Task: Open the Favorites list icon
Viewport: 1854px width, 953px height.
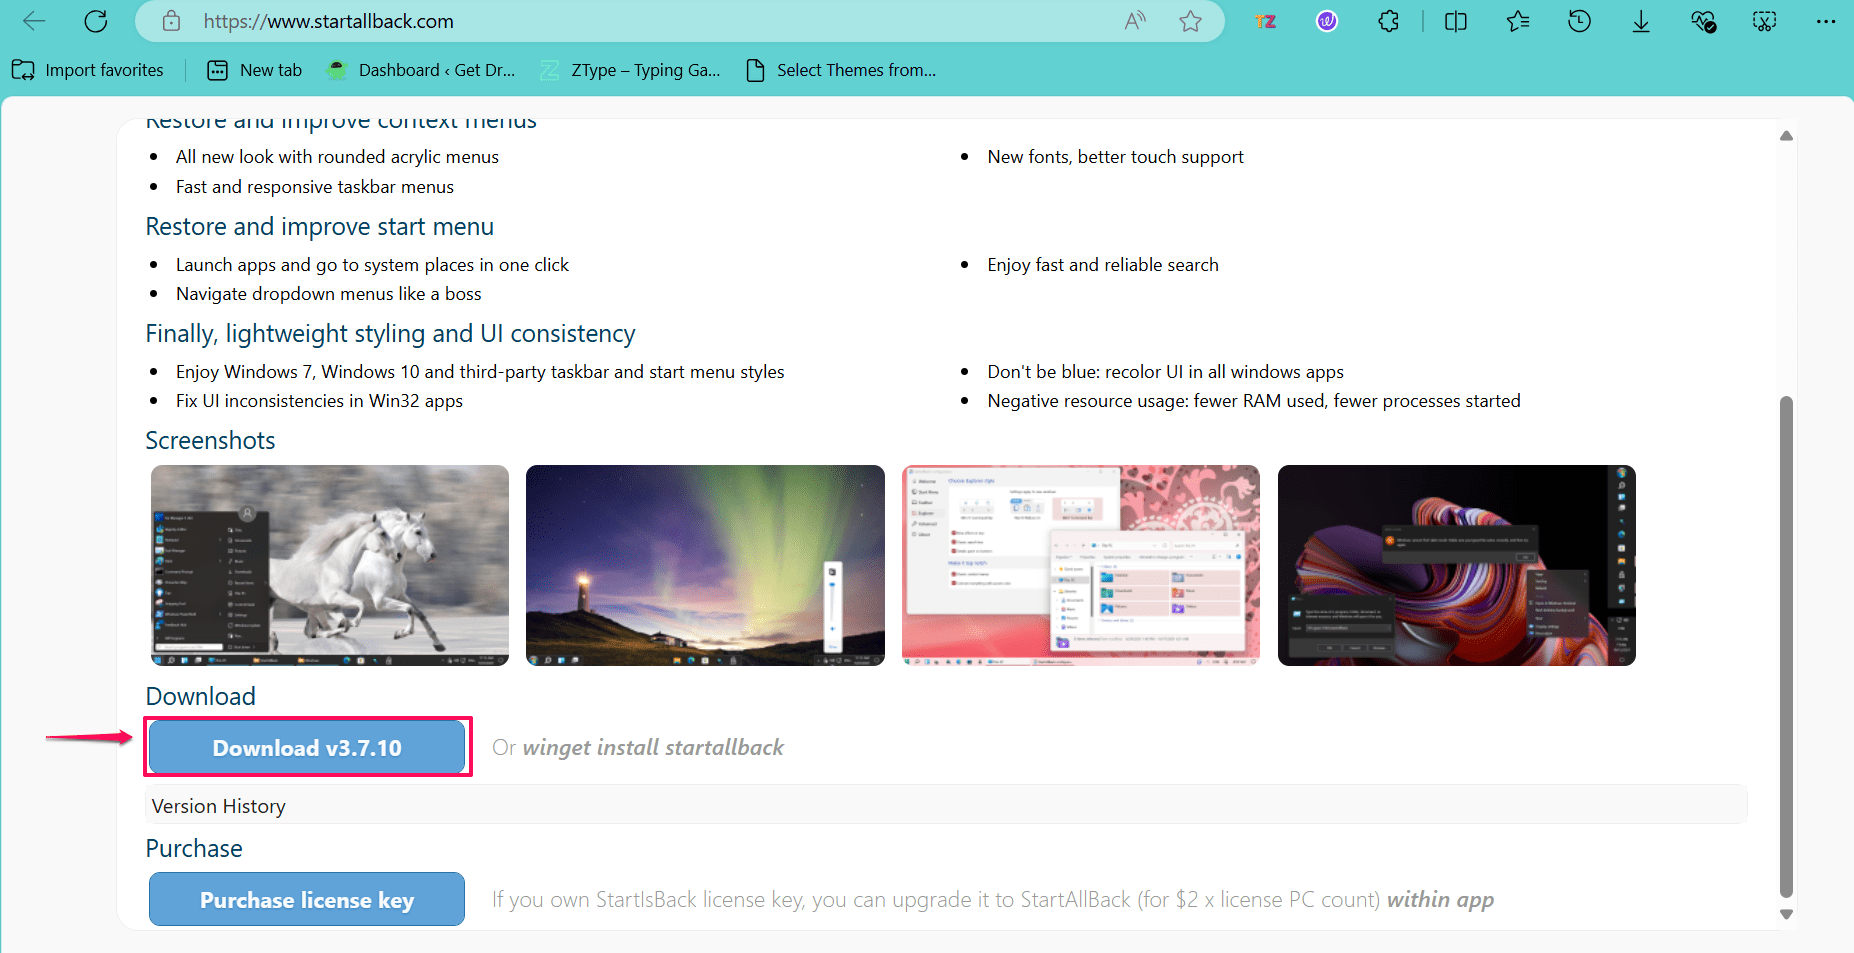Action: pyautogui.click(x=1518, y=21)
